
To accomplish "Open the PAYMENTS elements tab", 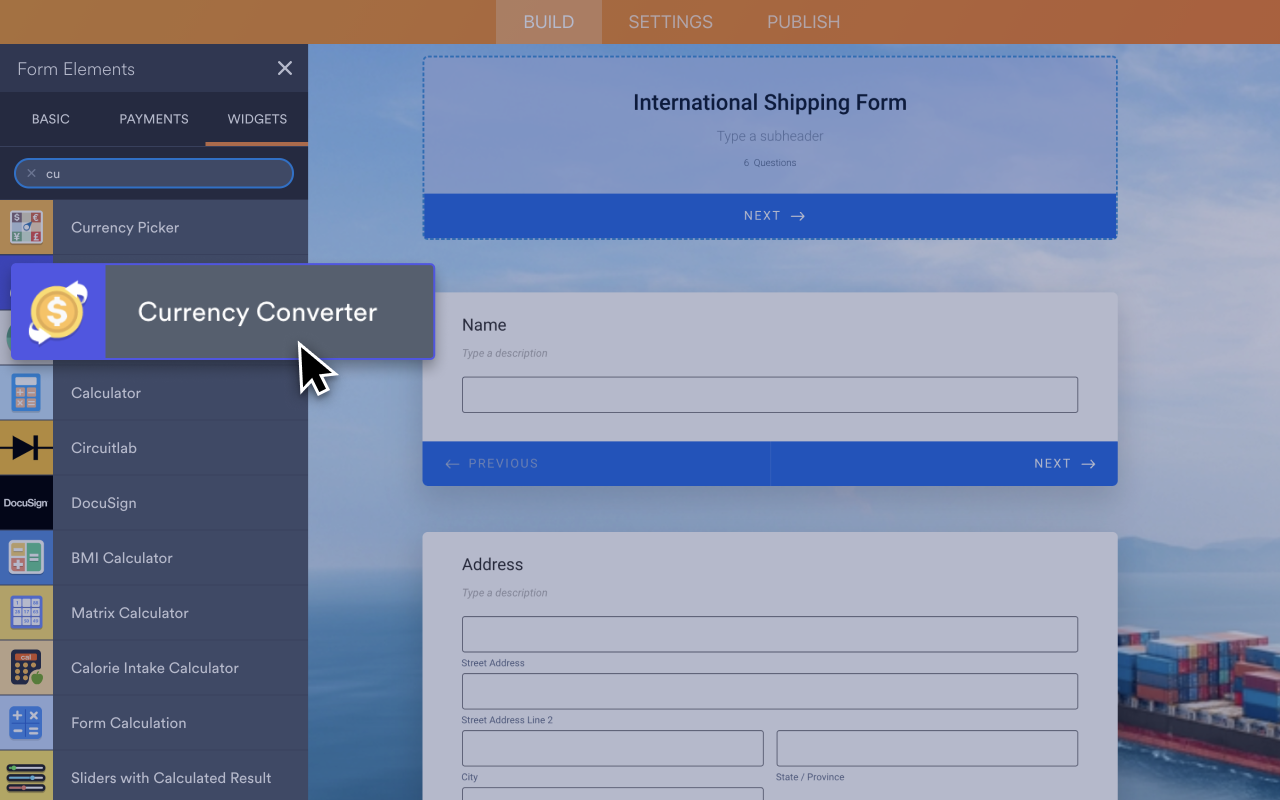I will (153, 119).
